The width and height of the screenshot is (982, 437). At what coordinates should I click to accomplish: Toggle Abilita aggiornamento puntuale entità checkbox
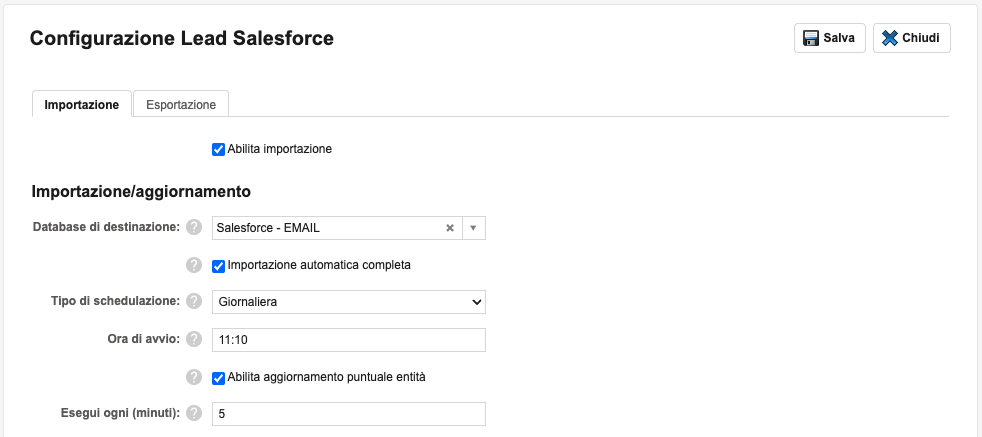(218, 378)
